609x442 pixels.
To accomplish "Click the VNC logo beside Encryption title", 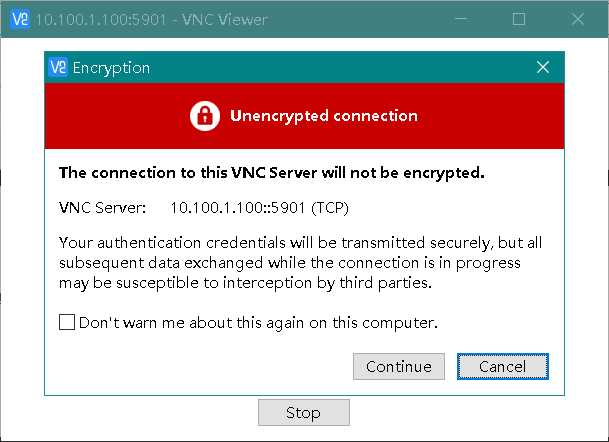I will click(58, 68).
